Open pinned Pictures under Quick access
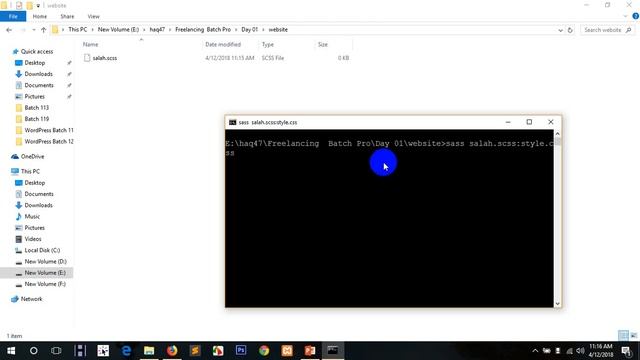640x360 pixels. coord(34,96)
